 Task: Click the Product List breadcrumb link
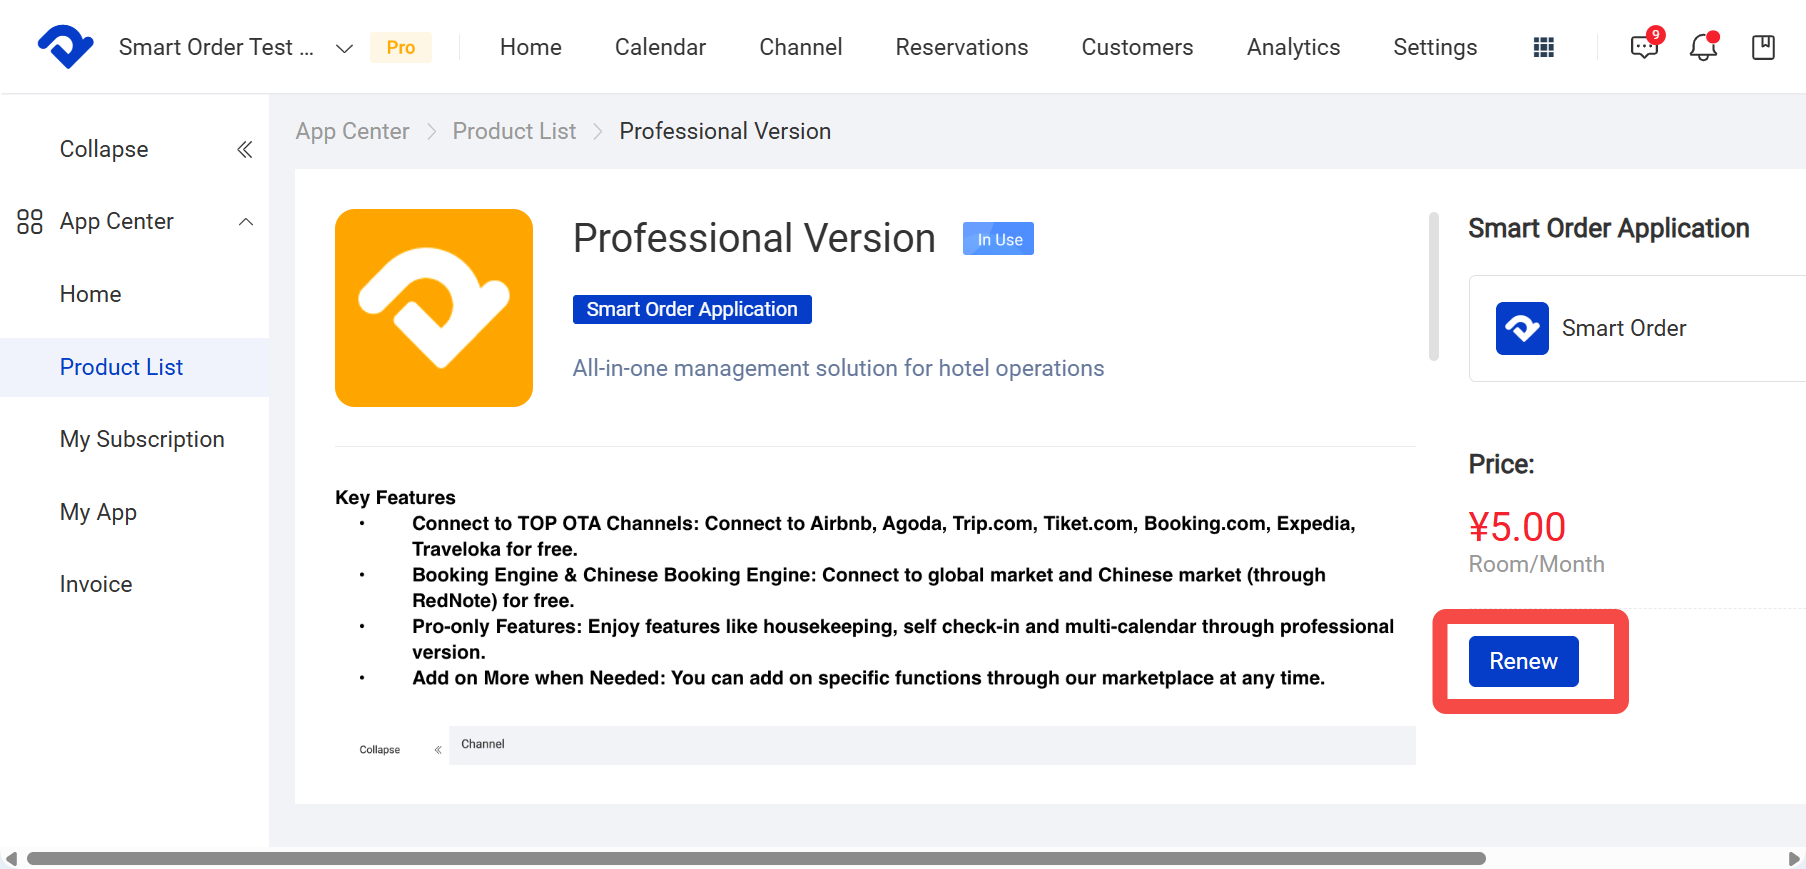point(514,131)
